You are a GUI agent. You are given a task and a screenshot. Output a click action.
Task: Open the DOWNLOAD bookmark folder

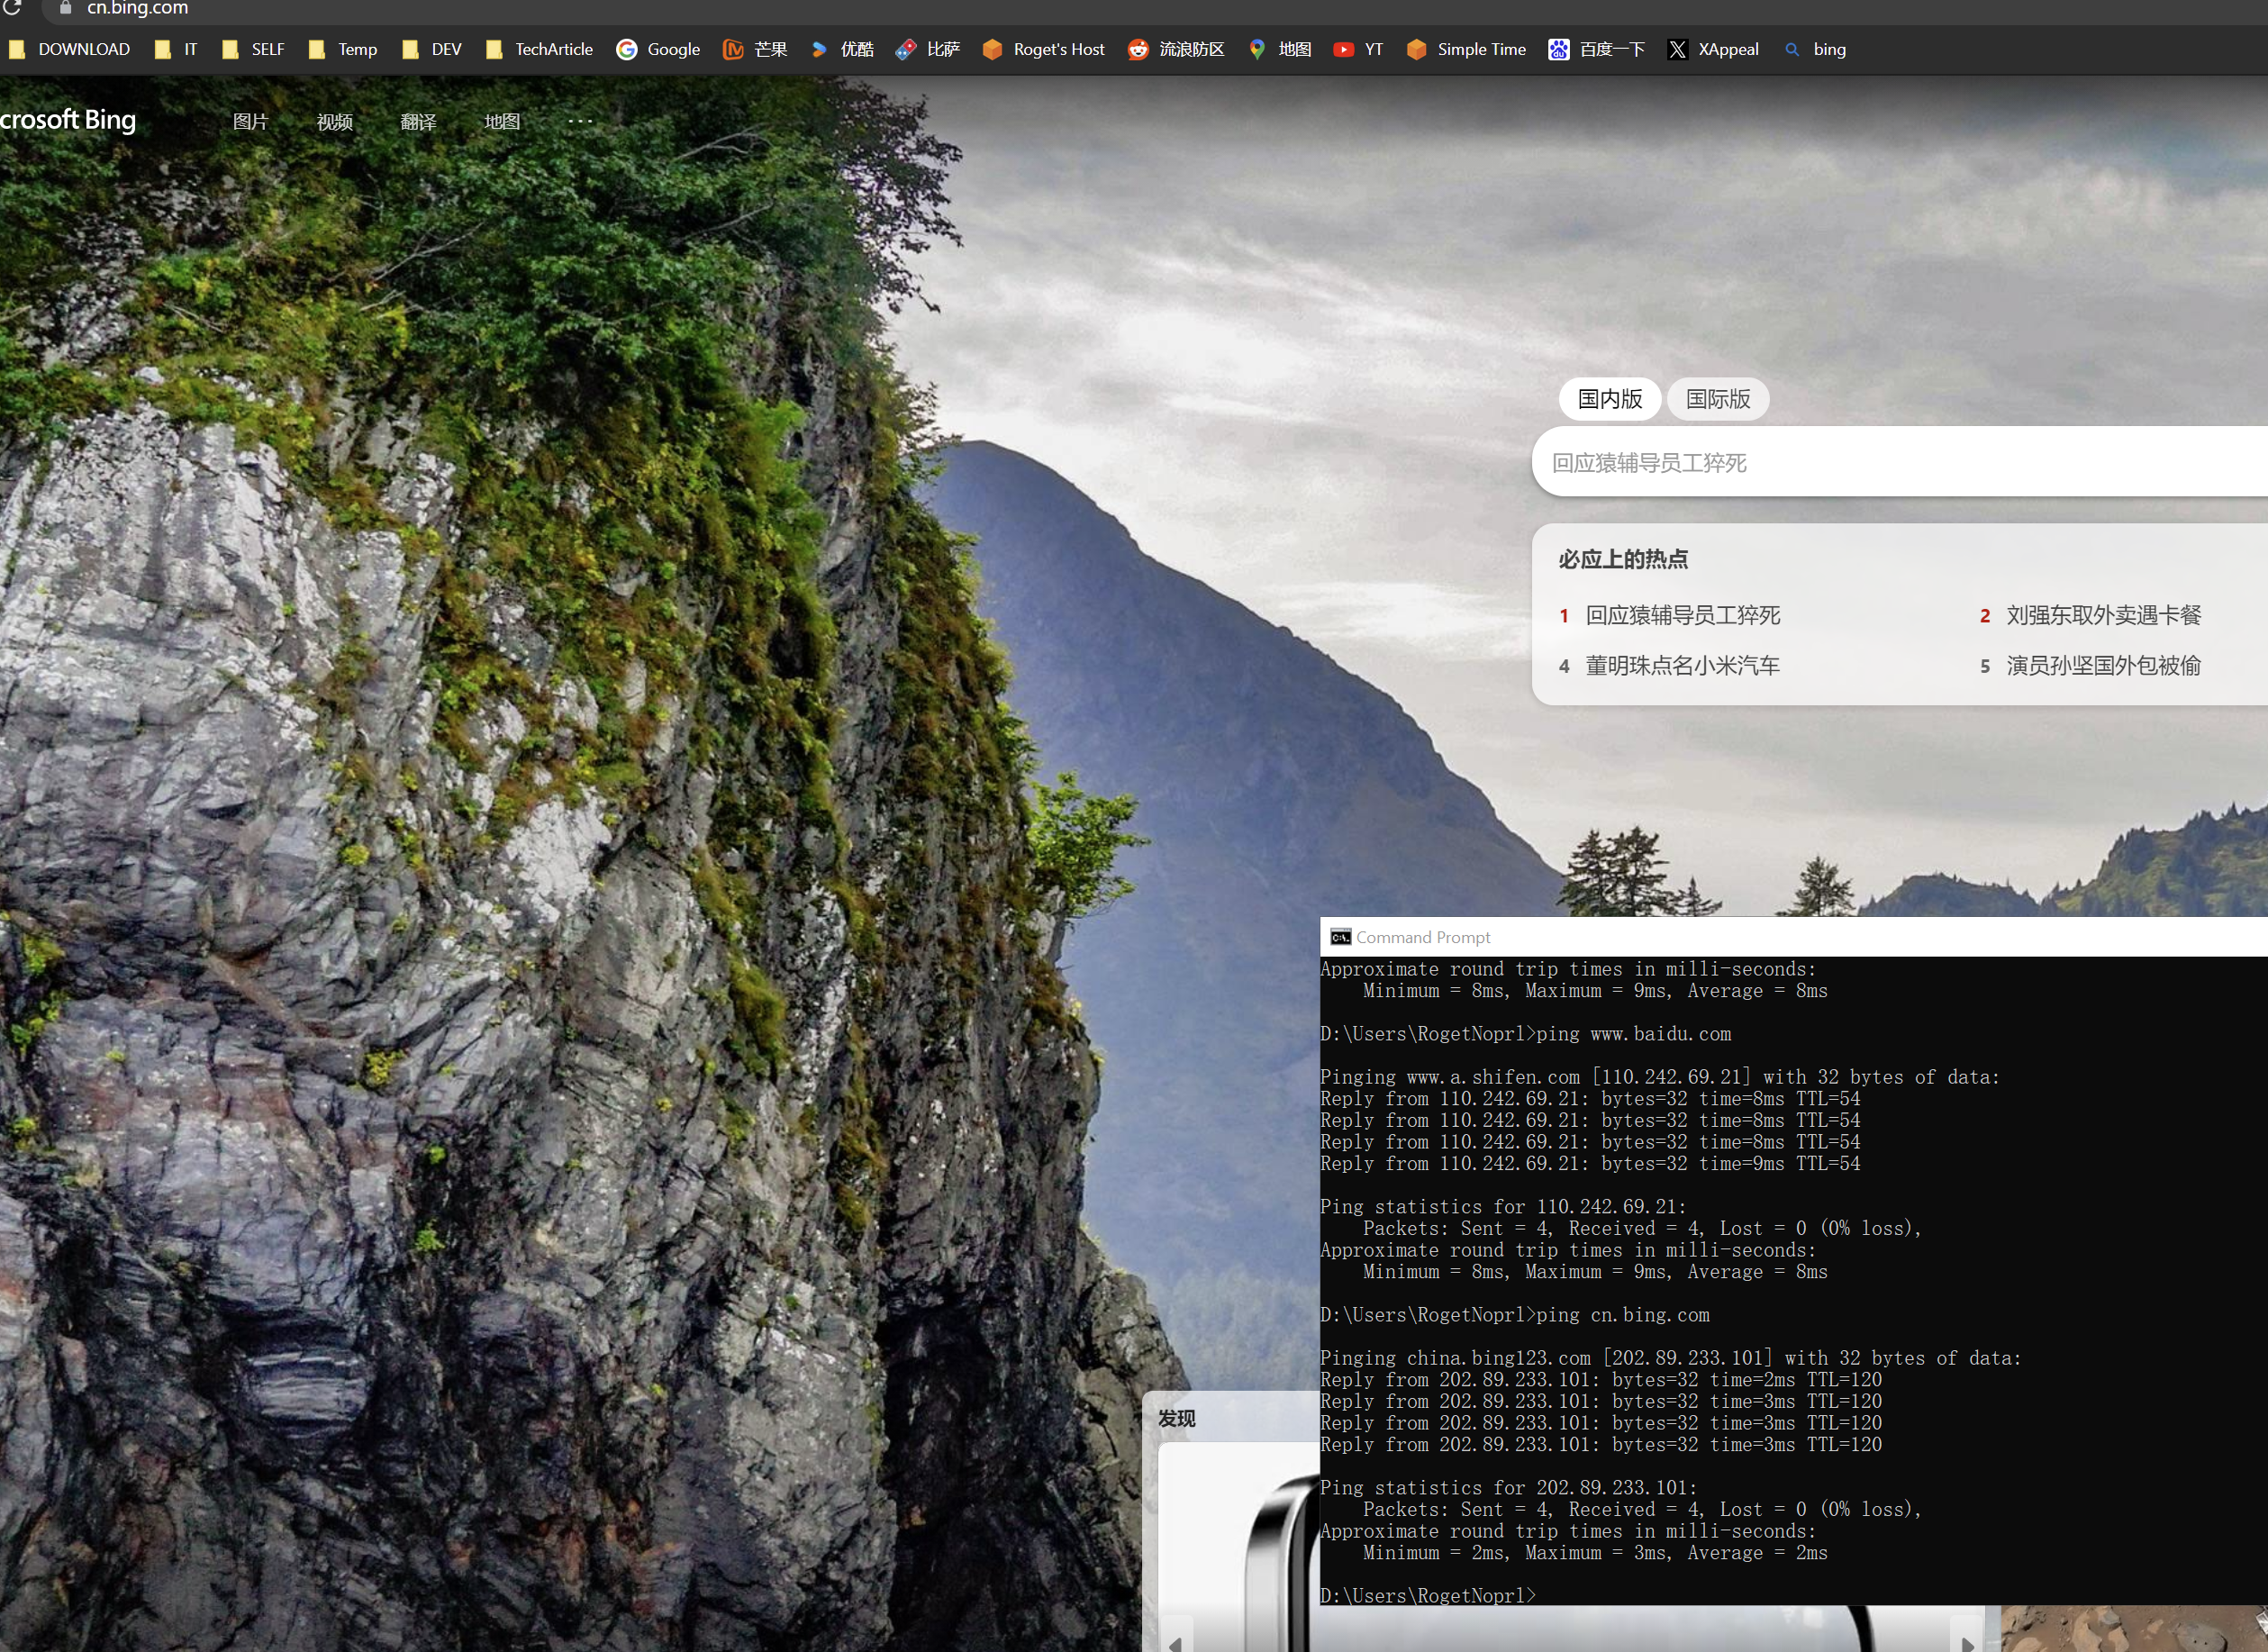pyautogui.click(x=70, y=49)
